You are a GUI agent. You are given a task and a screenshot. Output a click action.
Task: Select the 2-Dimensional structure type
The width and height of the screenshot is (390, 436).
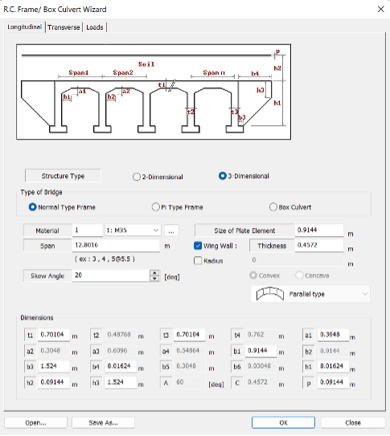pyautogui.click(x=158, y=177)
